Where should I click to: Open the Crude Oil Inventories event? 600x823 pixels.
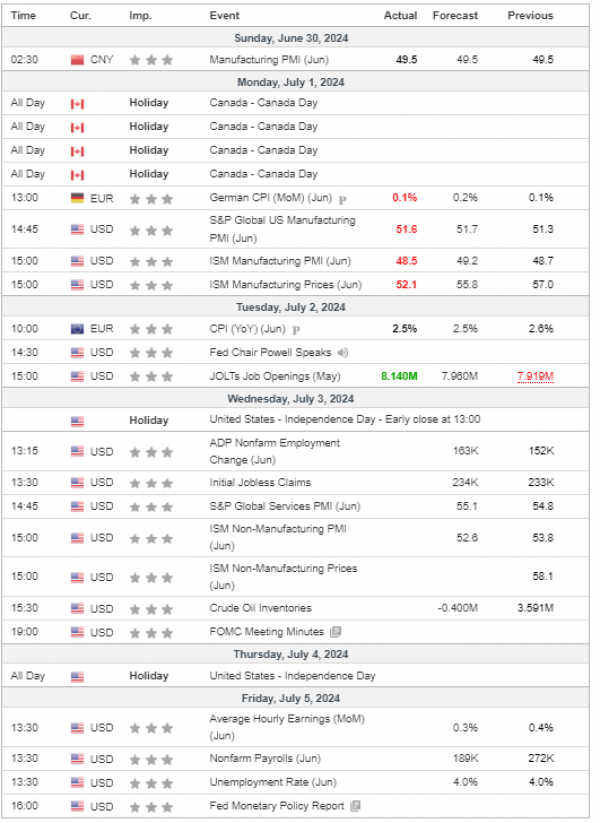point(260,608)
